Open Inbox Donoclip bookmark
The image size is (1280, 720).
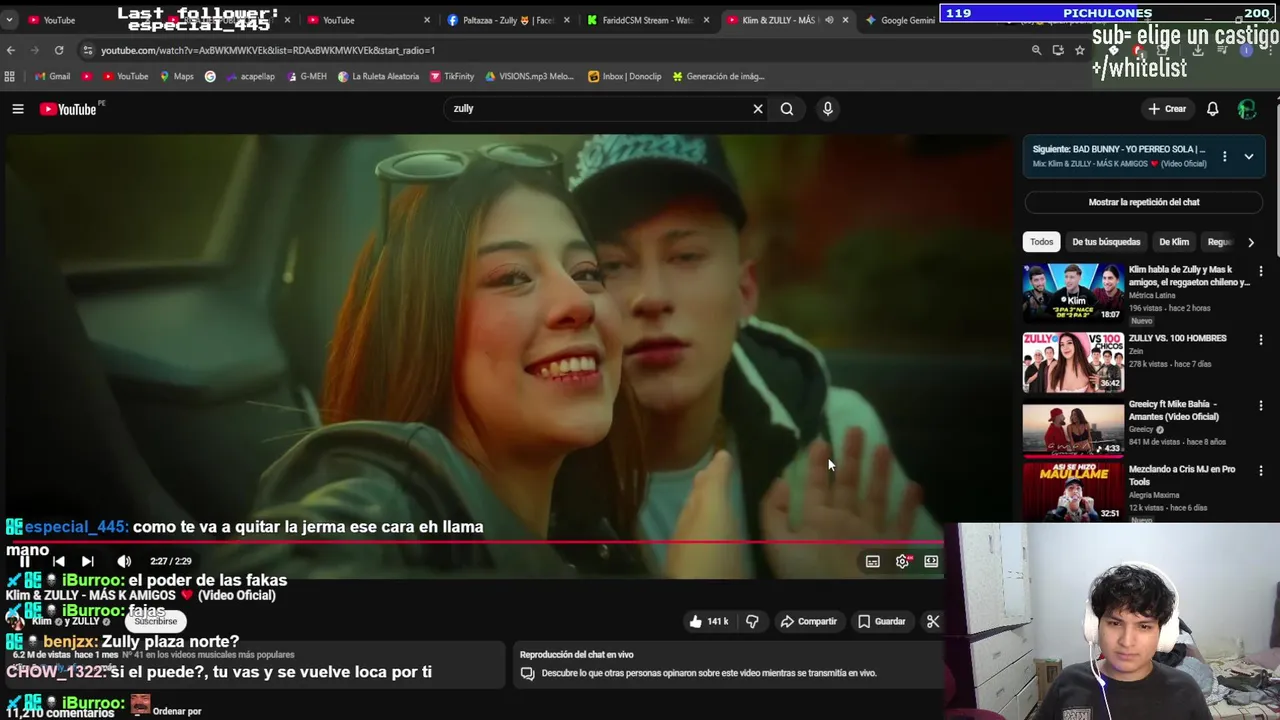[625, 76]
